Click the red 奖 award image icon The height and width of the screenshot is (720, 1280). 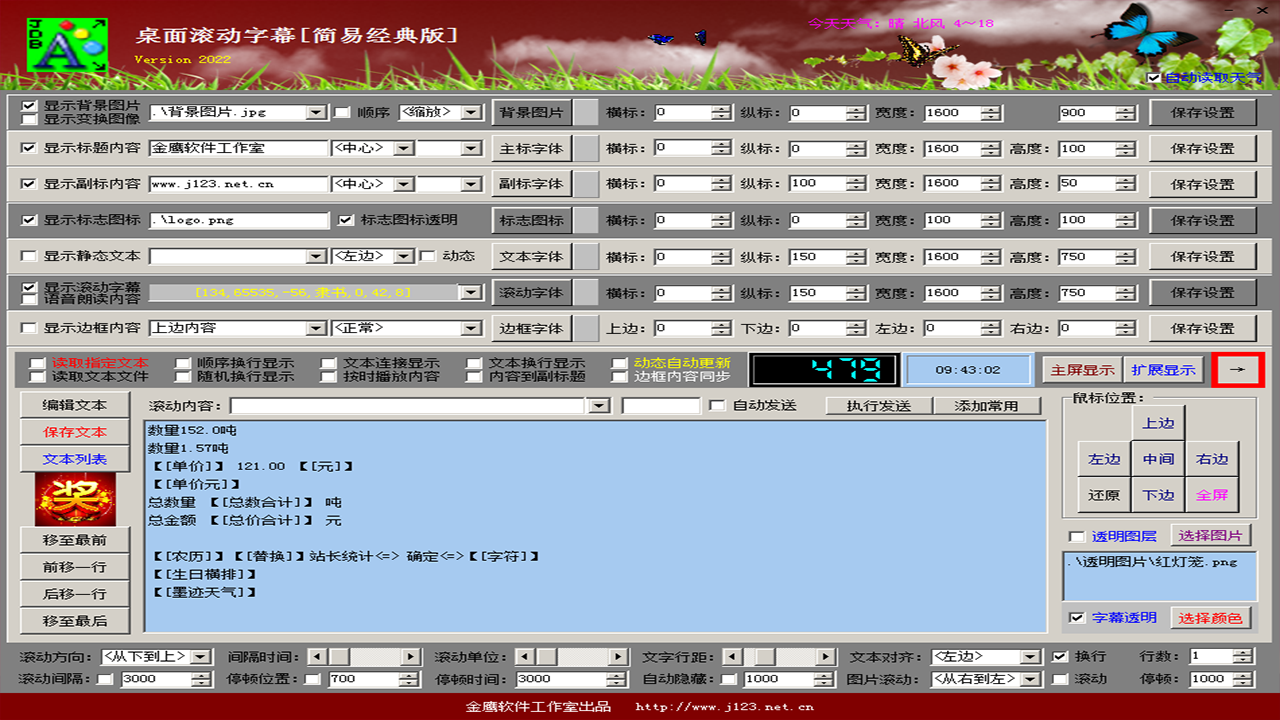(x=75, y=499)
